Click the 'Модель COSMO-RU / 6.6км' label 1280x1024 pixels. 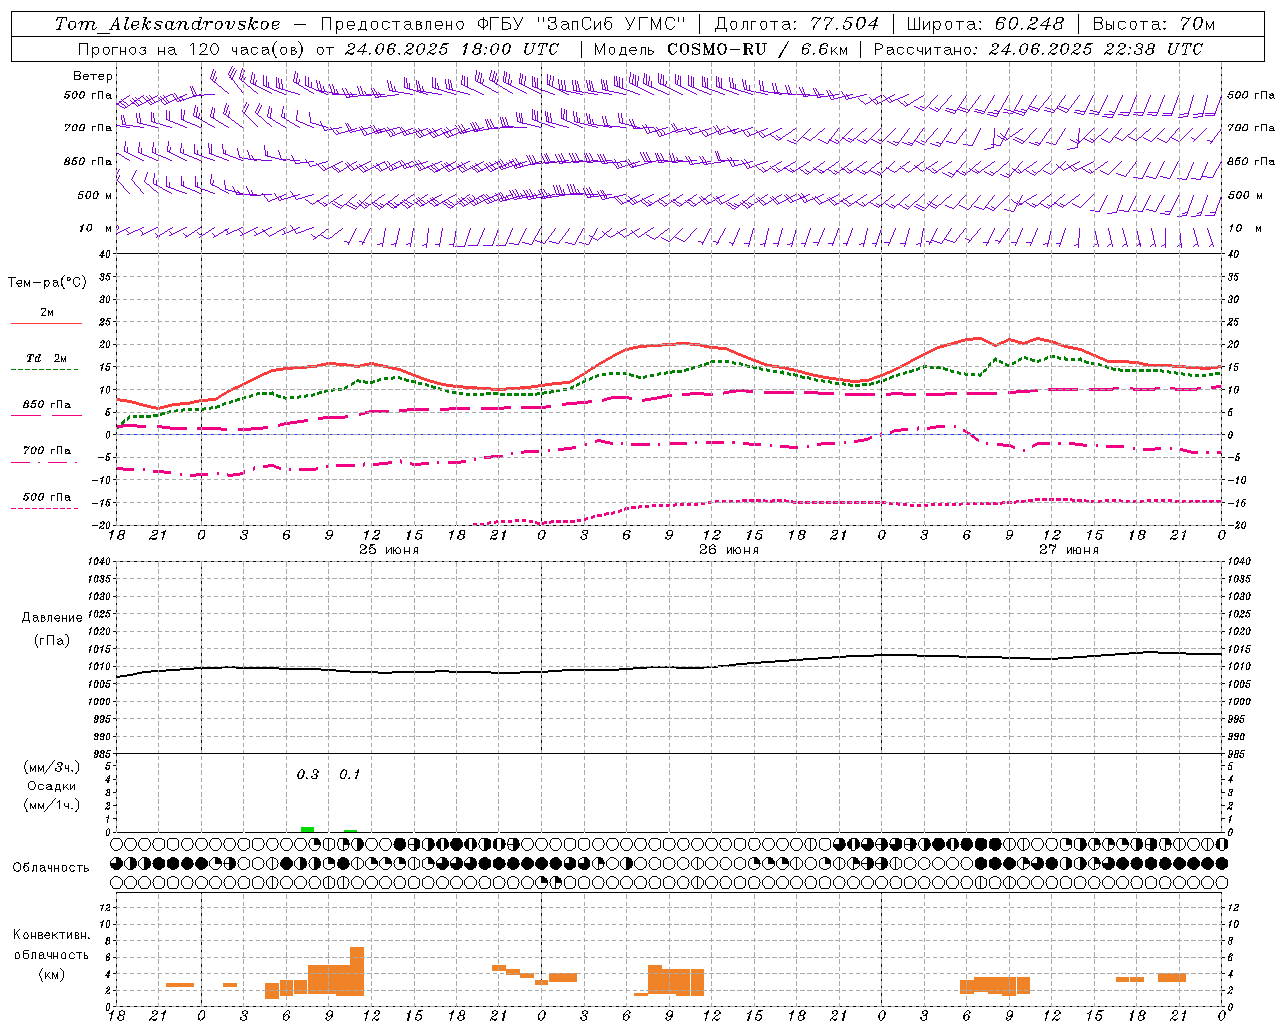(721, 49)
